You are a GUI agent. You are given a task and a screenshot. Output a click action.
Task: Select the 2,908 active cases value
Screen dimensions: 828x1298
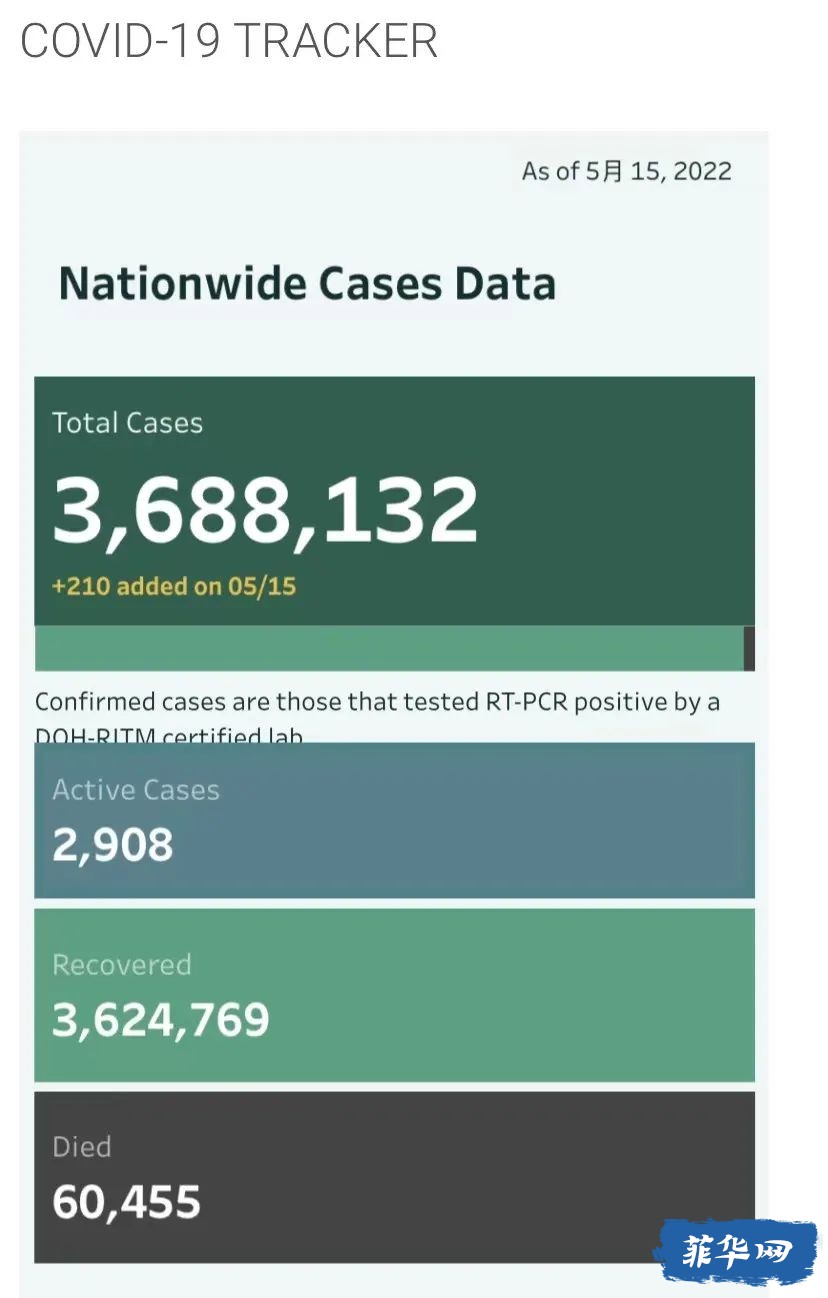point(113,846)
